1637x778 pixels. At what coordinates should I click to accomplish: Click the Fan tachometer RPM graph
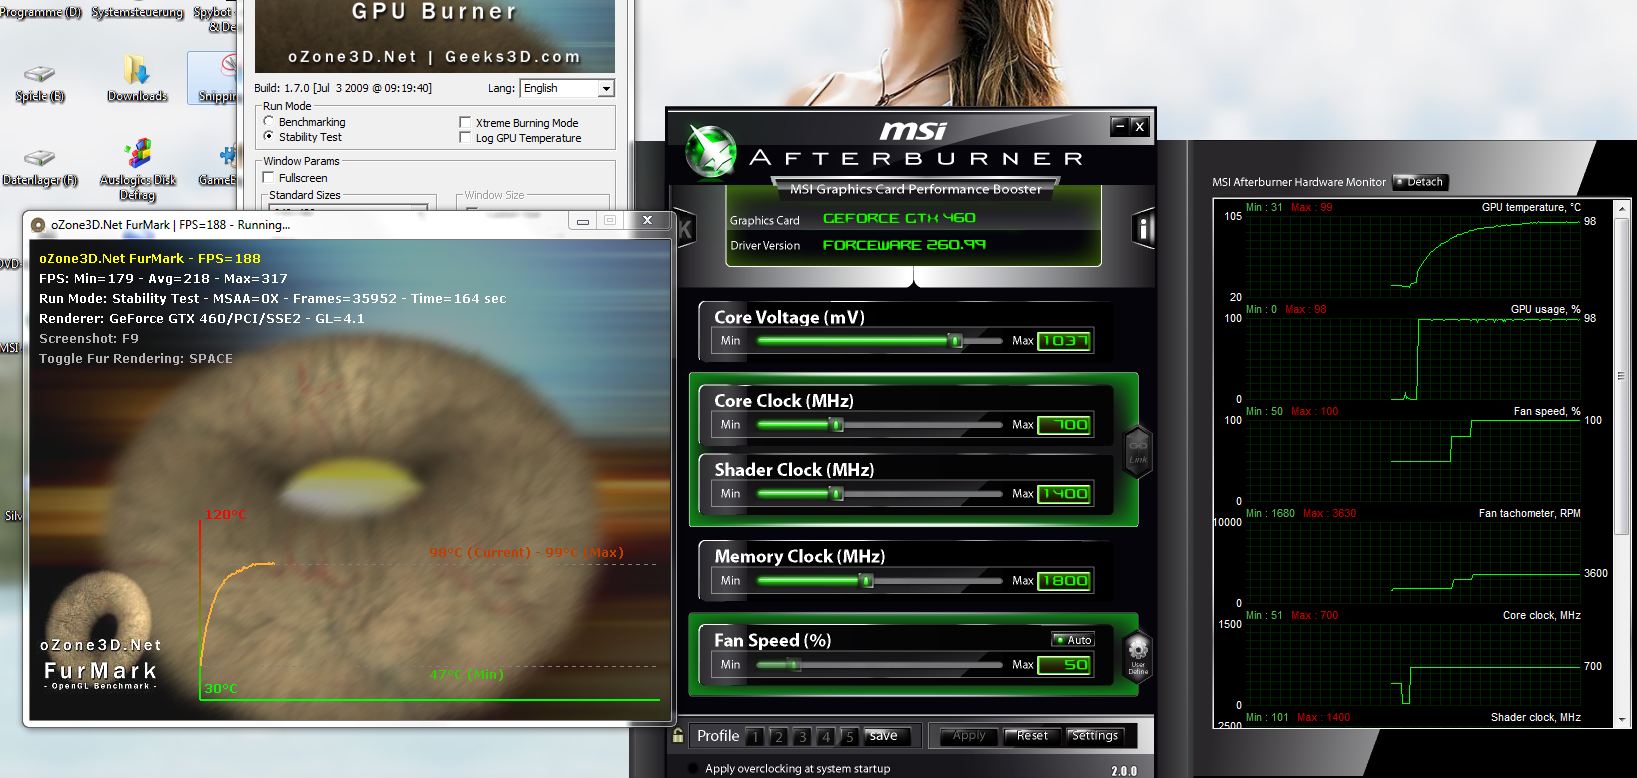(x=1412, y=562)
